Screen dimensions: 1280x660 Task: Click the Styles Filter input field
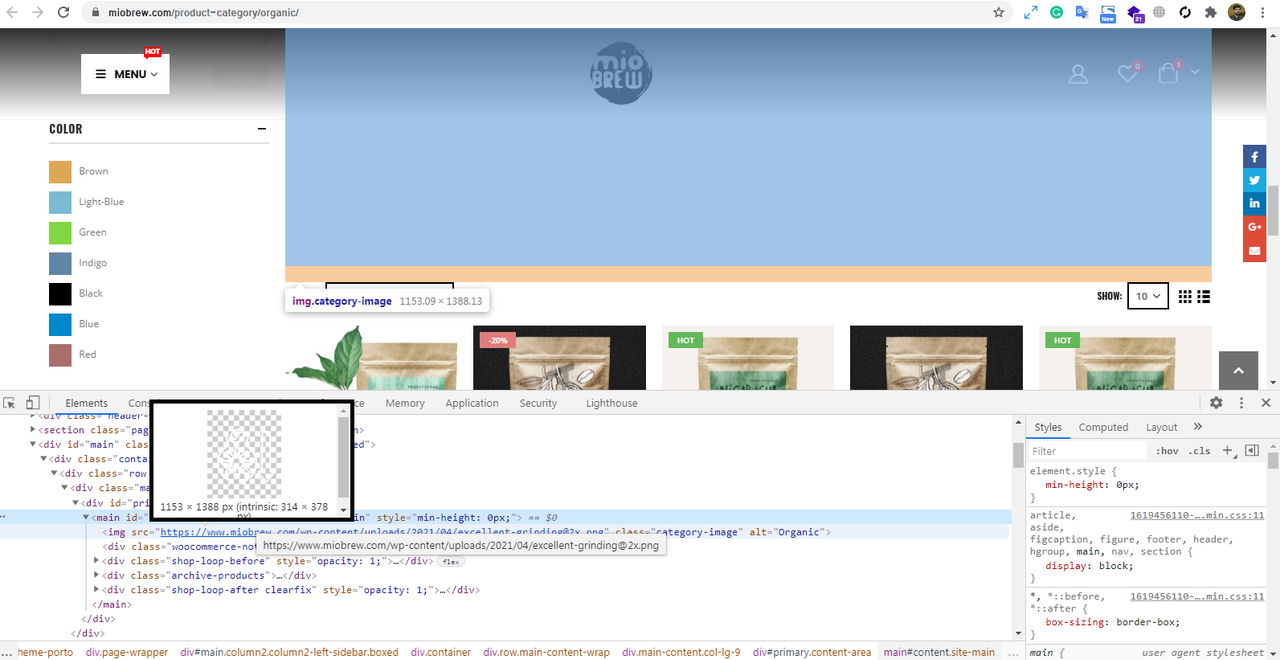coord(1087,451)
